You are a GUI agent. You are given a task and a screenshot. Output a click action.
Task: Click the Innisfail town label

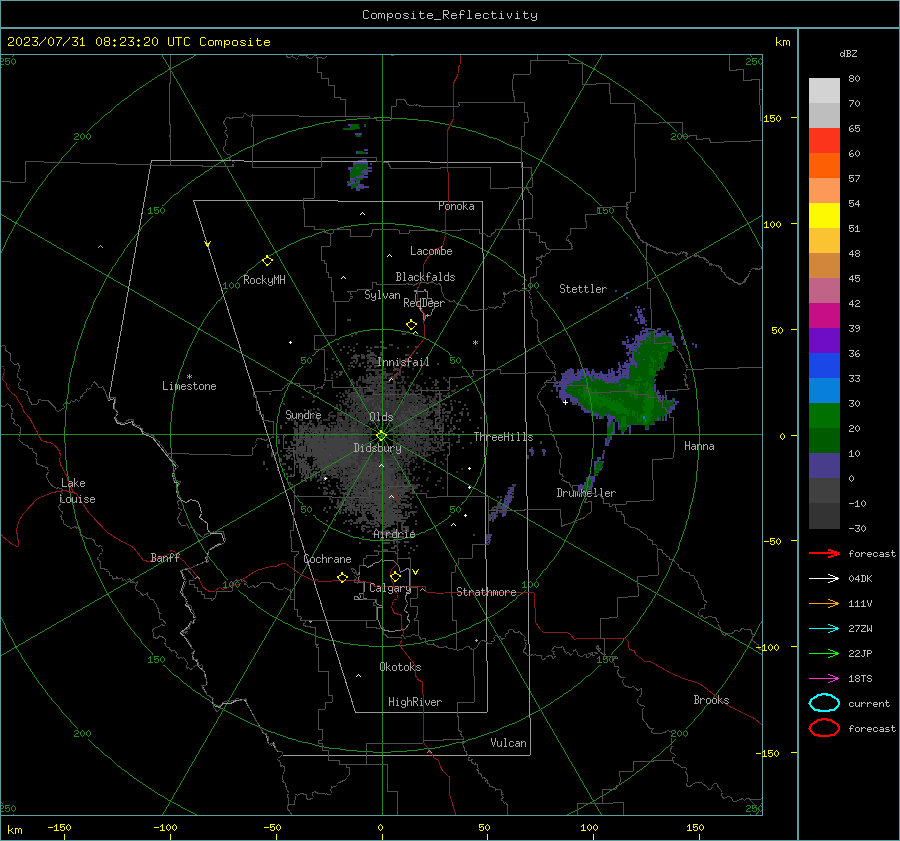click(x=403, y=362)
